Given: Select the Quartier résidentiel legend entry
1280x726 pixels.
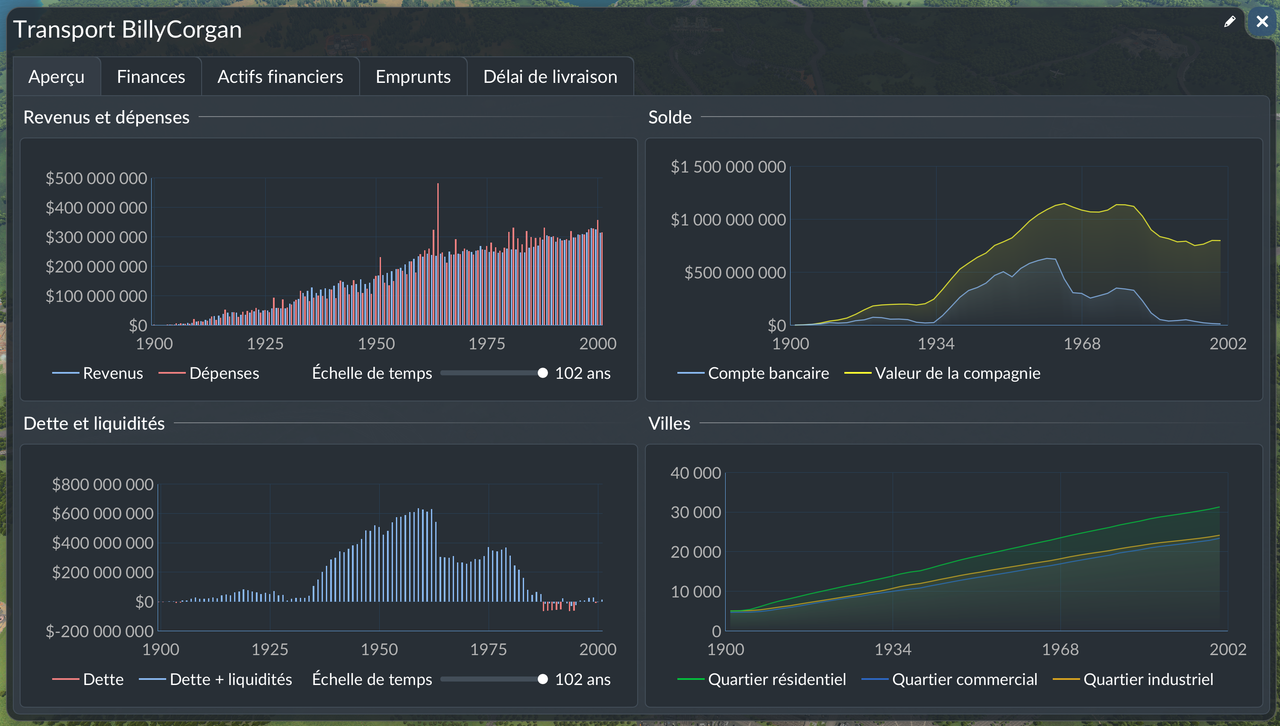Looking at the screenshot, I should click(762, 679).
